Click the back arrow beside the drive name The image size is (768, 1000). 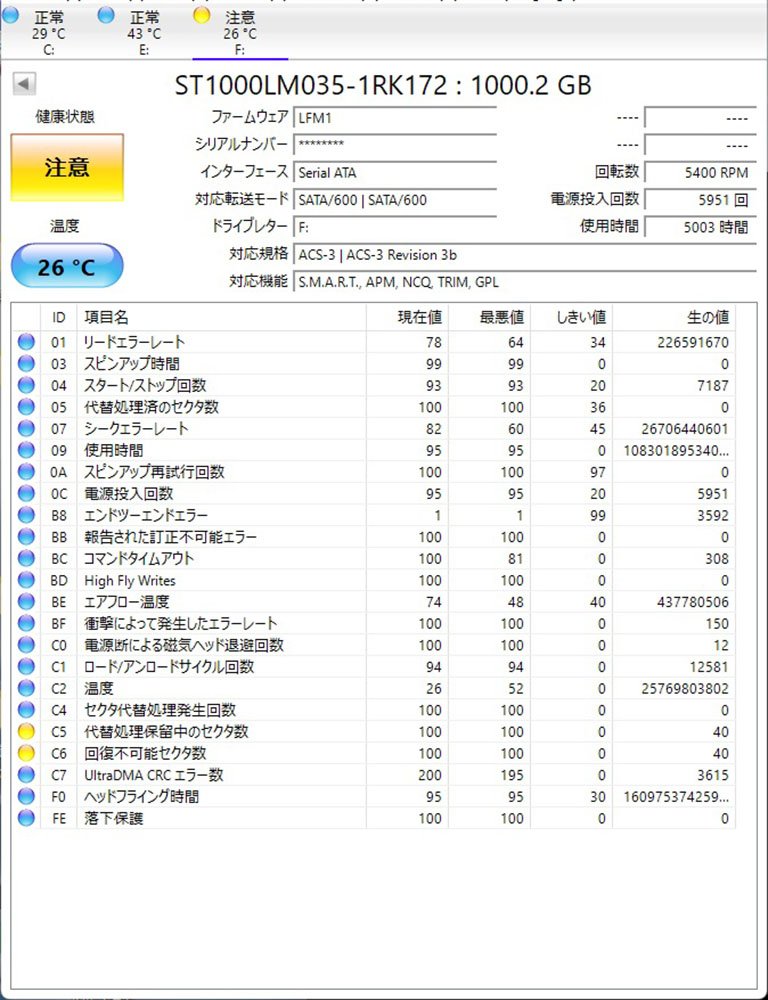click(24, 84)
